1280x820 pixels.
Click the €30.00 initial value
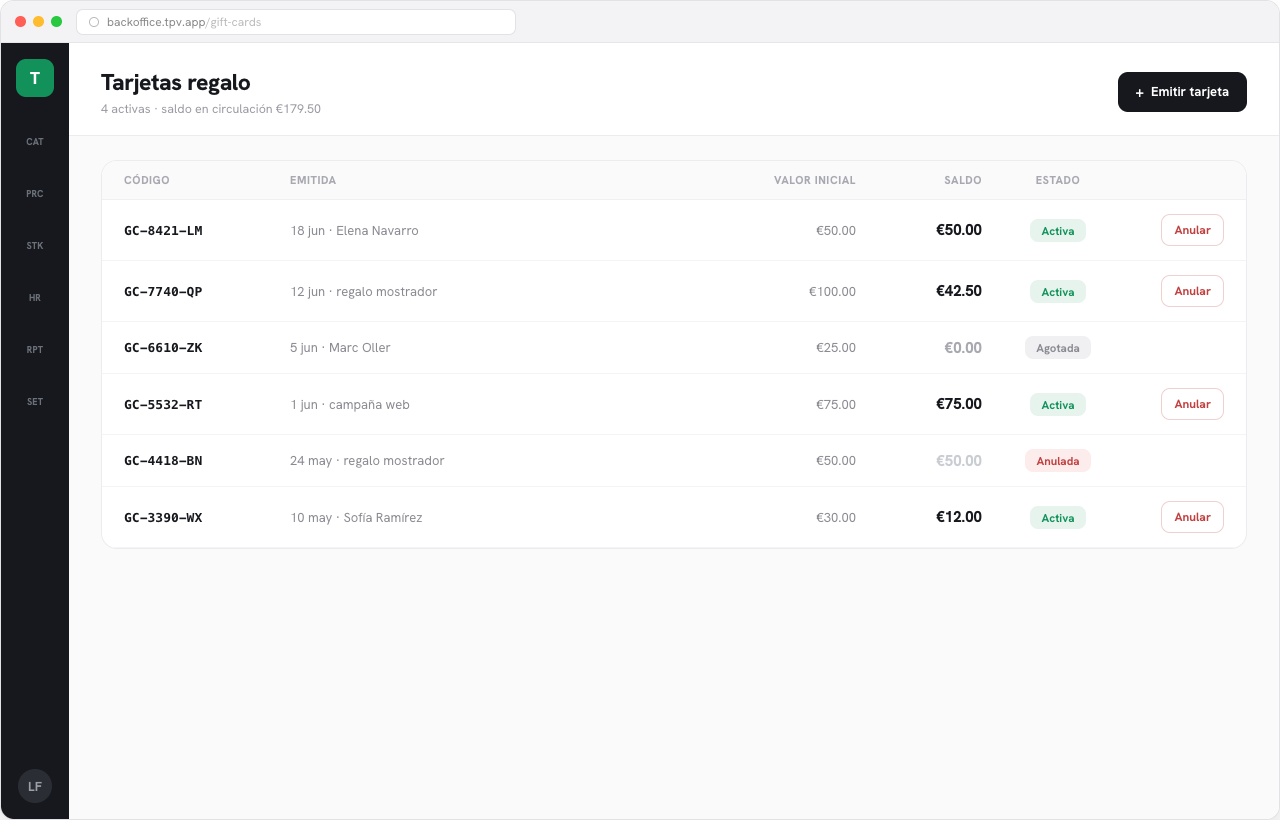[836, 518]
